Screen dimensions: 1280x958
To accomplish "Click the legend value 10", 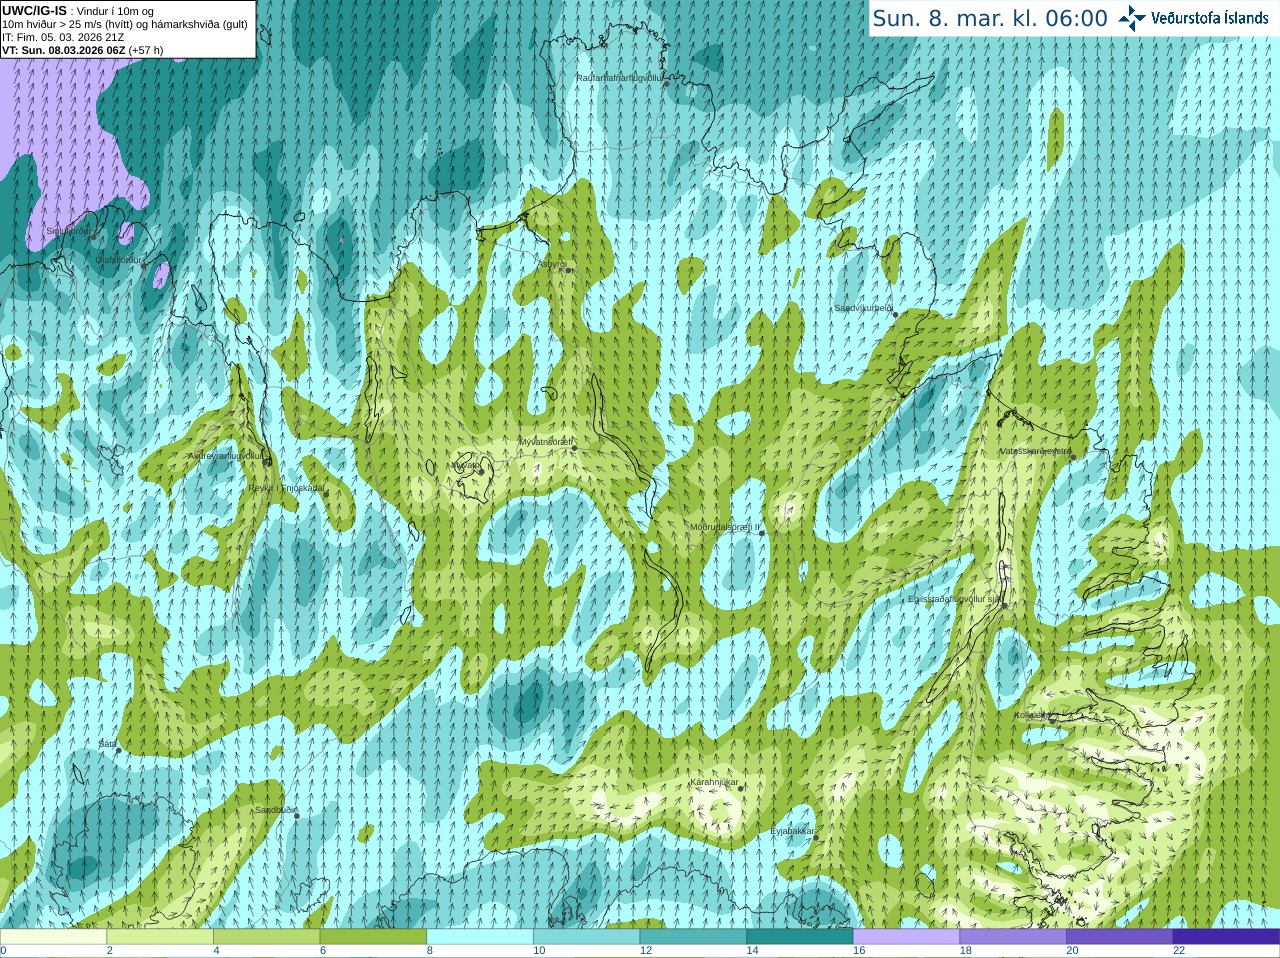I will (x=539, y=951).
